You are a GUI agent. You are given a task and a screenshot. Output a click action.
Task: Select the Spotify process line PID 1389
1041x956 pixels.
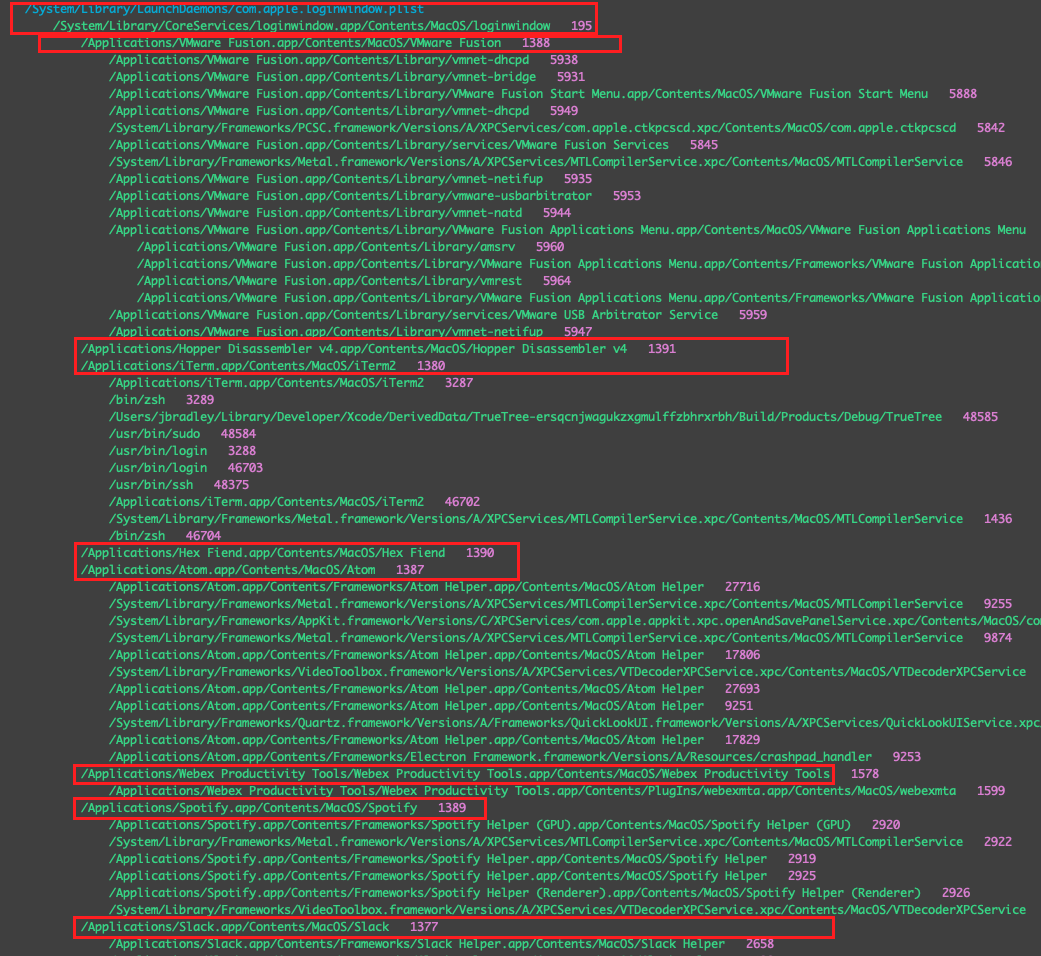(x=273, y=808)
